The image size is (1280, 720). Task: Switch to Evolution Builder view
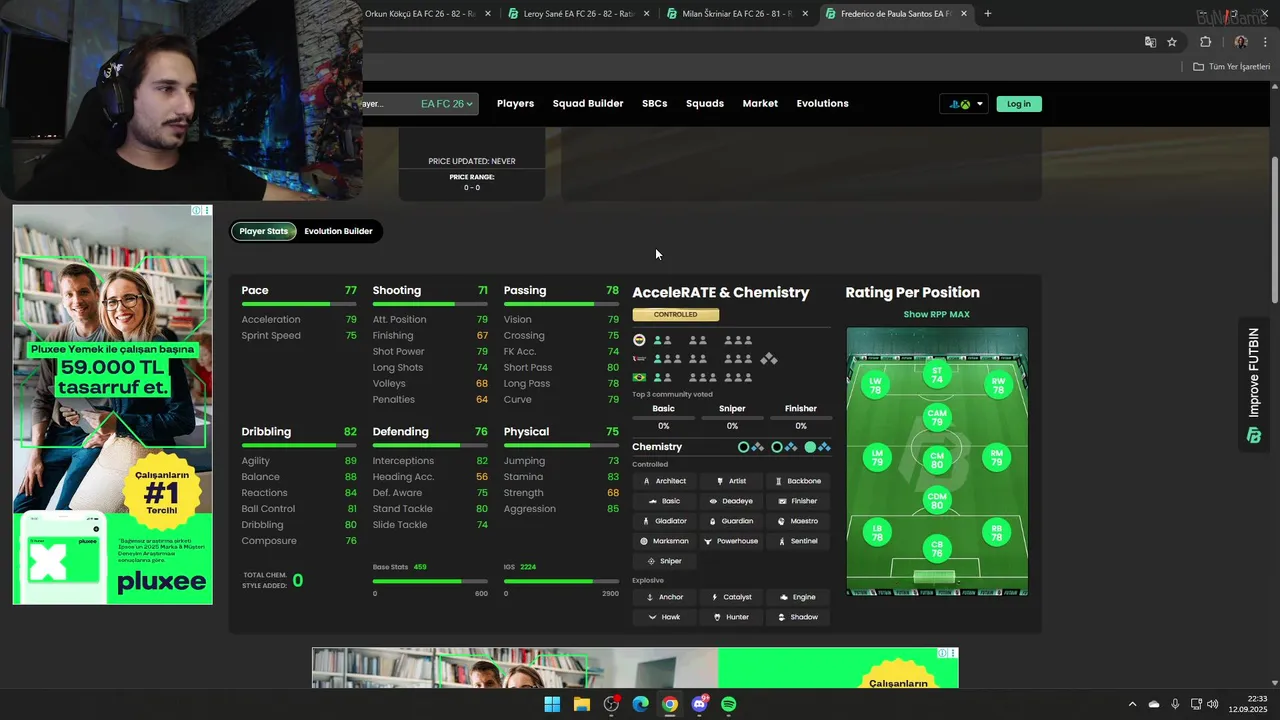338,231
